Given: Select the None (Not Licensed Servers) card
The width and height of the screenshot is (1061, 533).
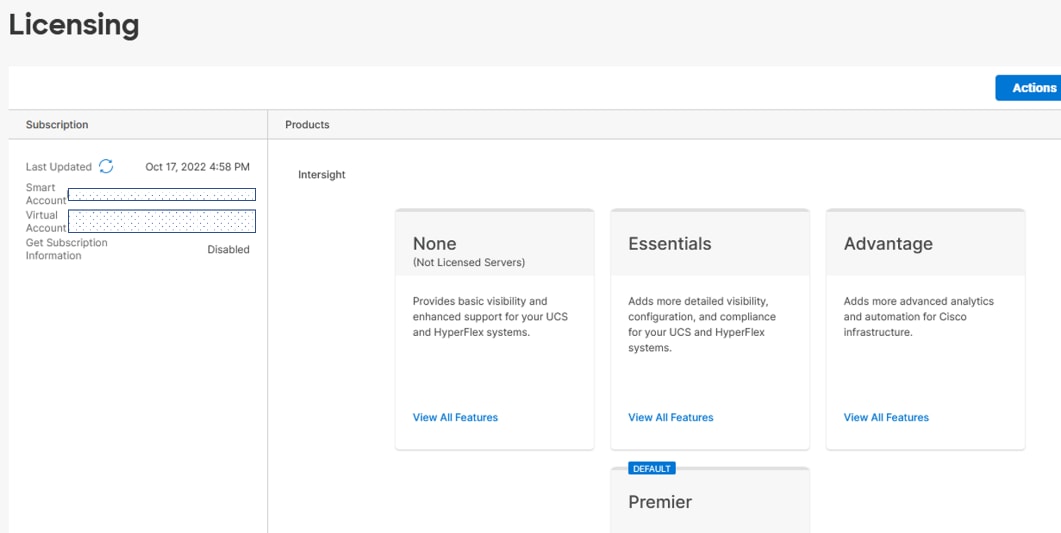Looking at the screenshot, I should click(495, 329).
